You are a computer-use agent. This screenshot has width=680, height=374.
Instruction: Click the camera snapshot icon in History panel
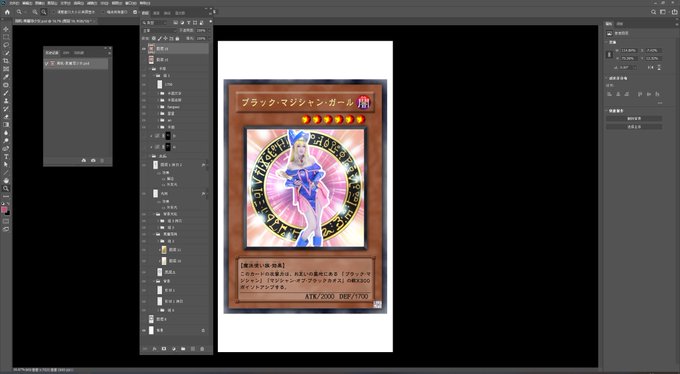(x=93, y=161)
